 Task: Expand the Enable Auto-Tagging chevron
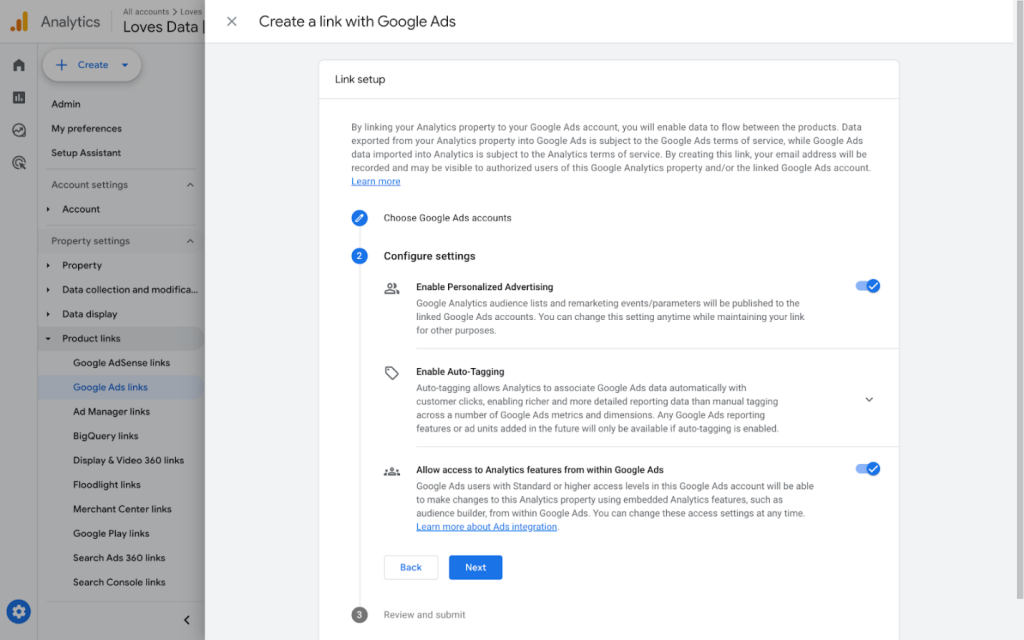tap(869, 400)
